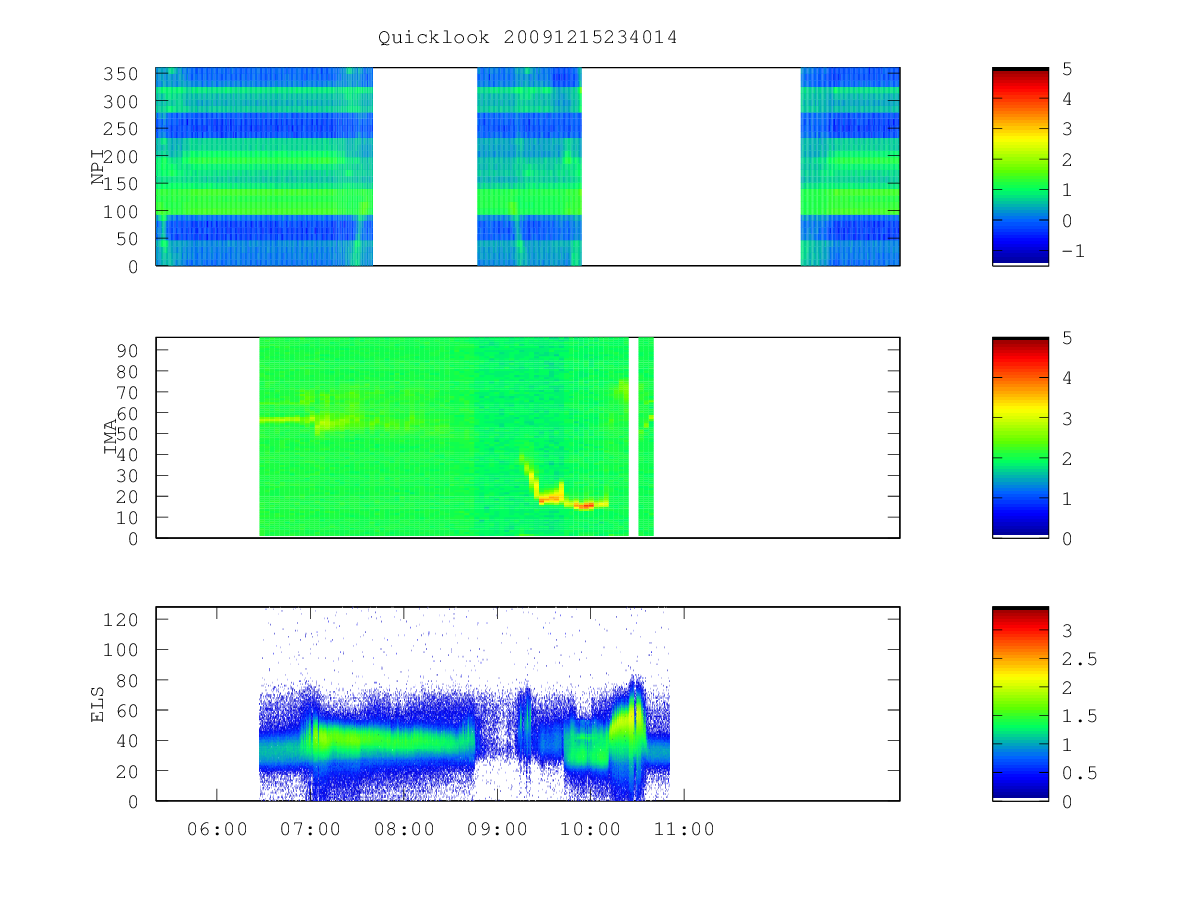Image resolution: width=1200 pixels, height=900 pixels.
Task: Click the 08:00 time axis tick label
Action: pos(404,829)
